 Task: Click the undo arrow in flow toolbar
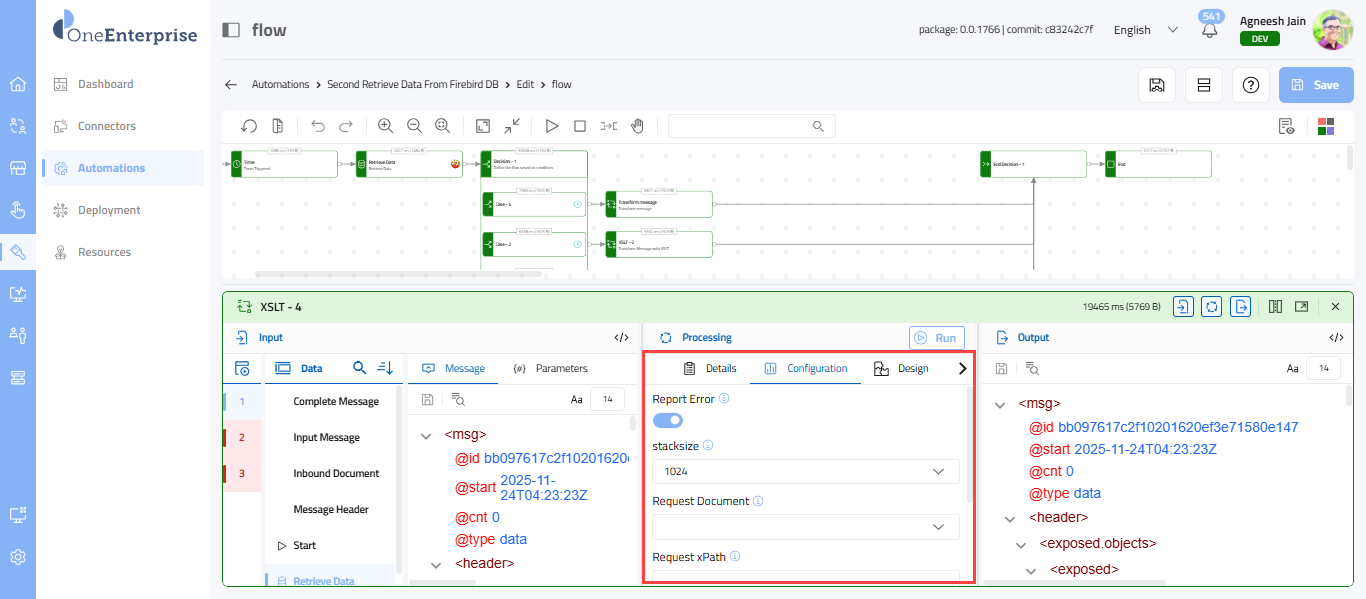click(318, 126)
